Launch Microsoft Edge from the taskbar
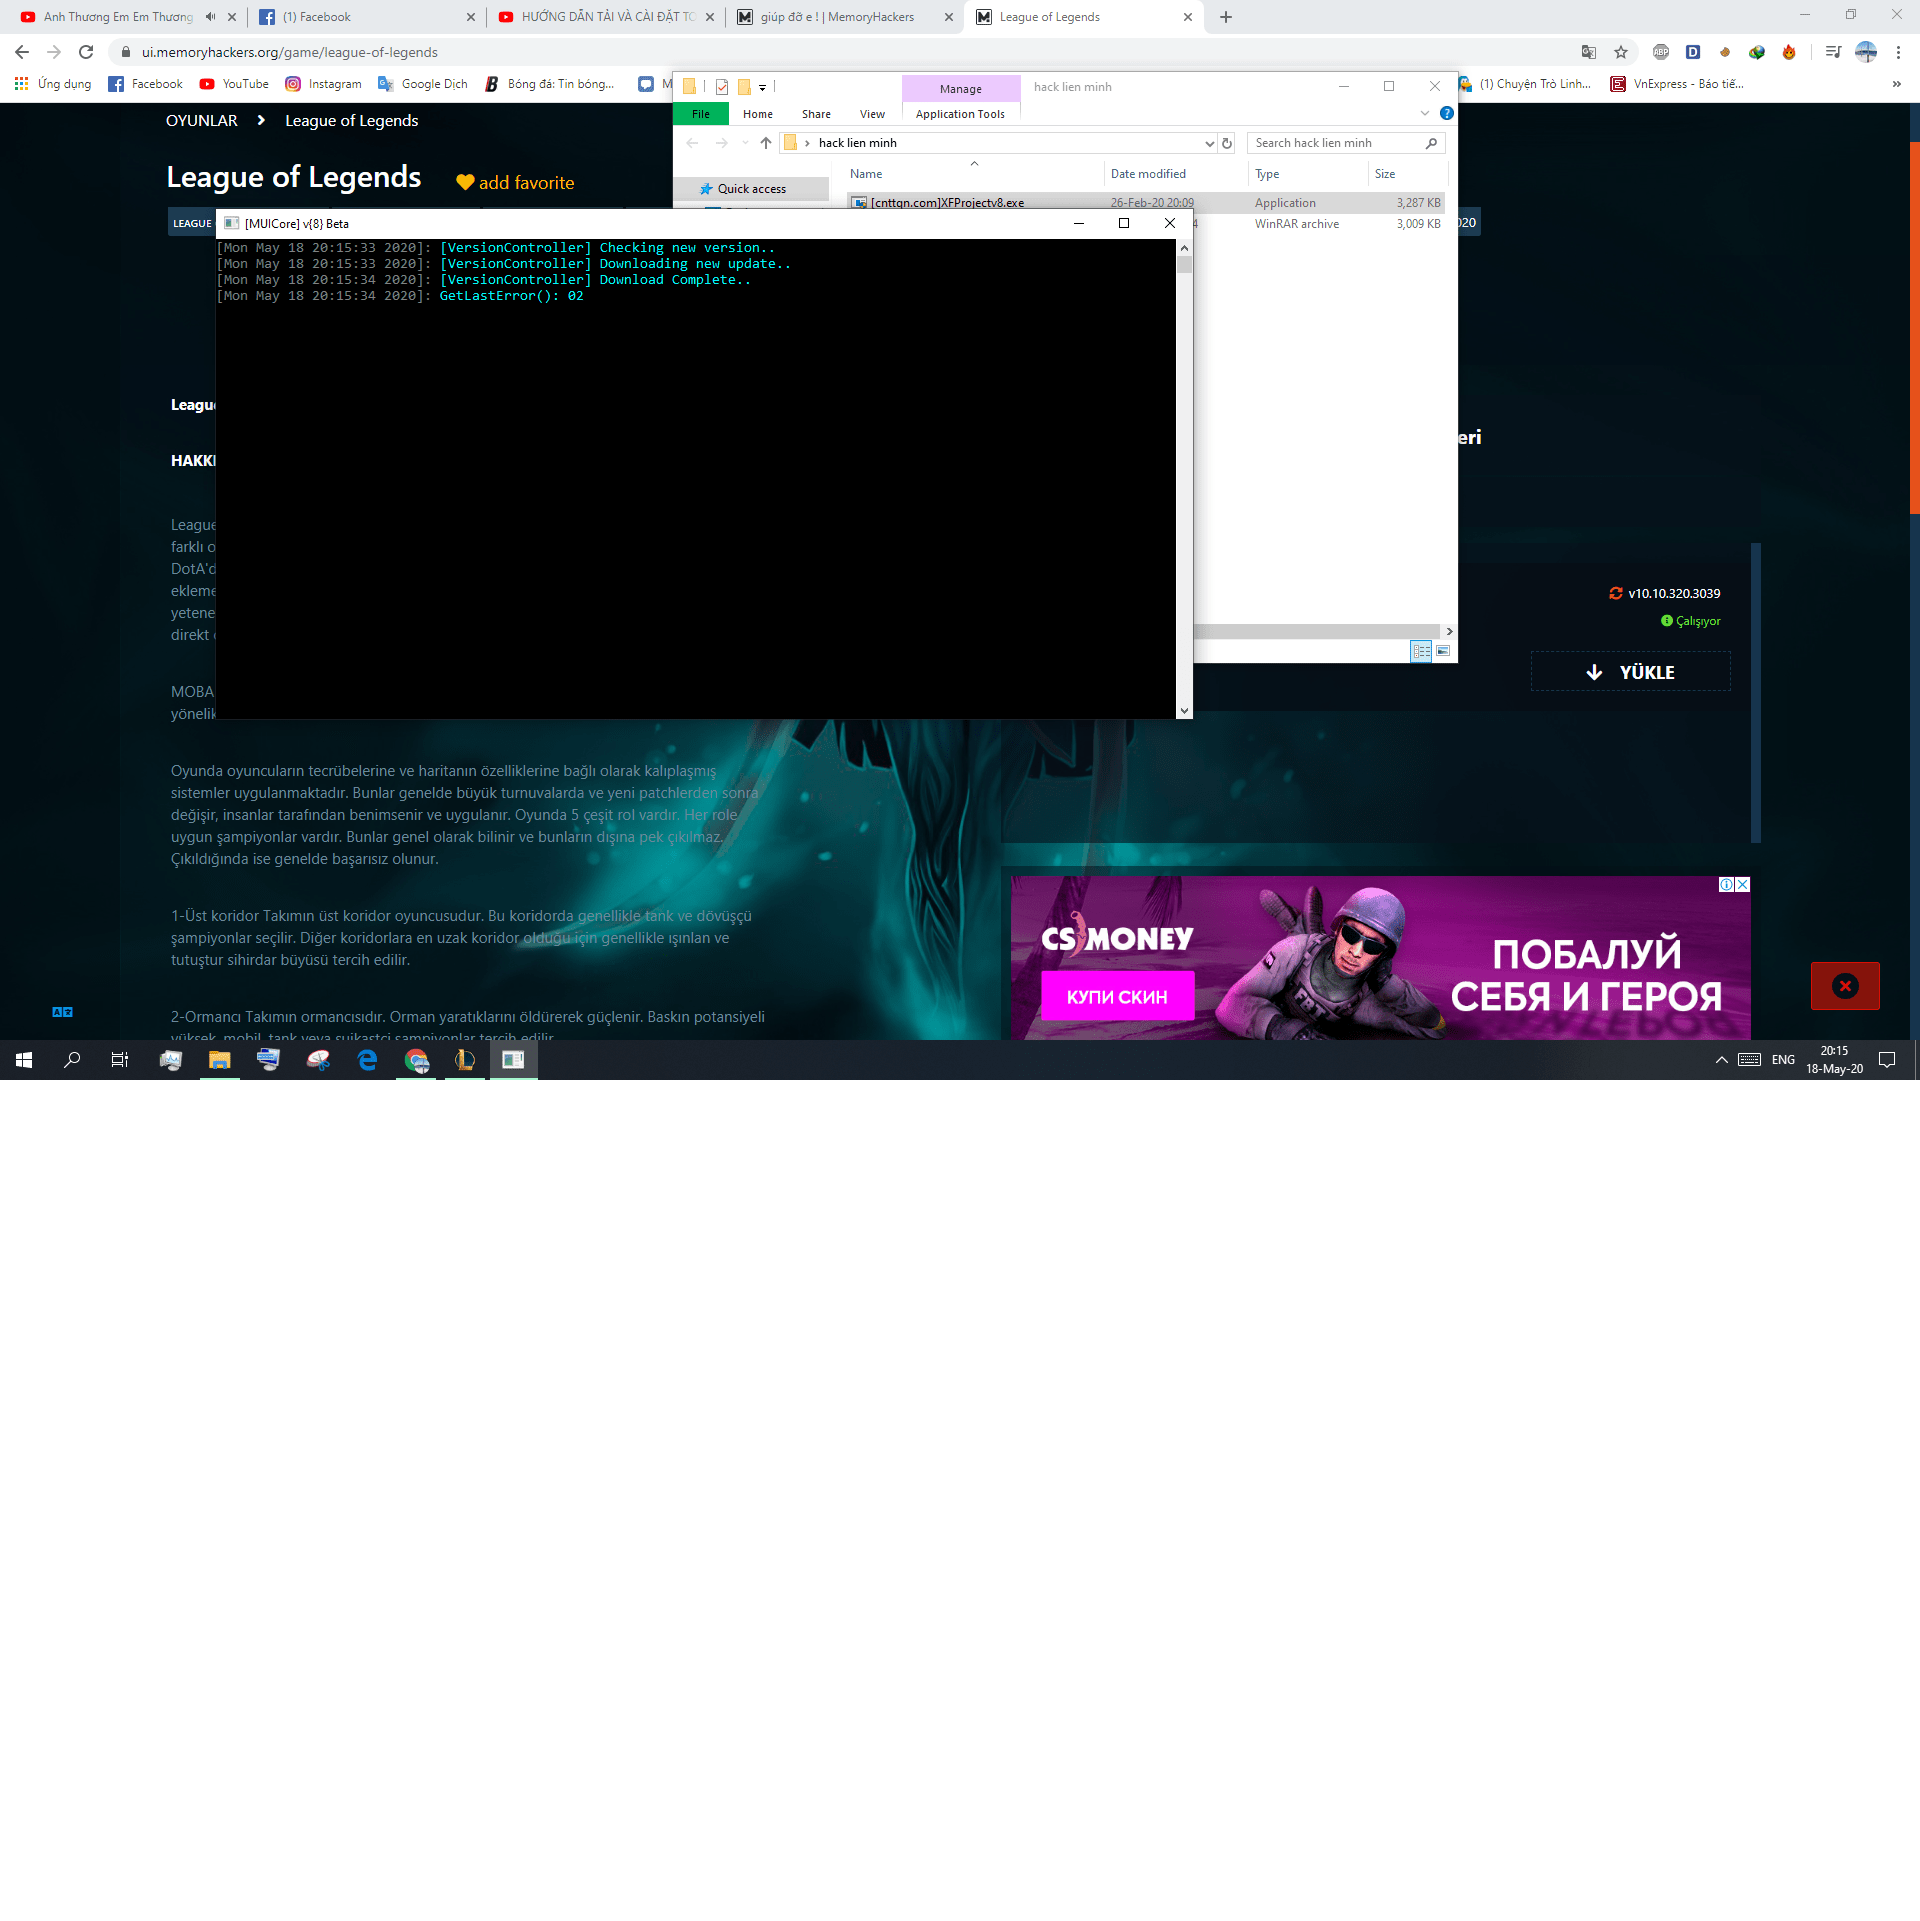The height and width of the screenshot is (1921, 1920). 367,1060
